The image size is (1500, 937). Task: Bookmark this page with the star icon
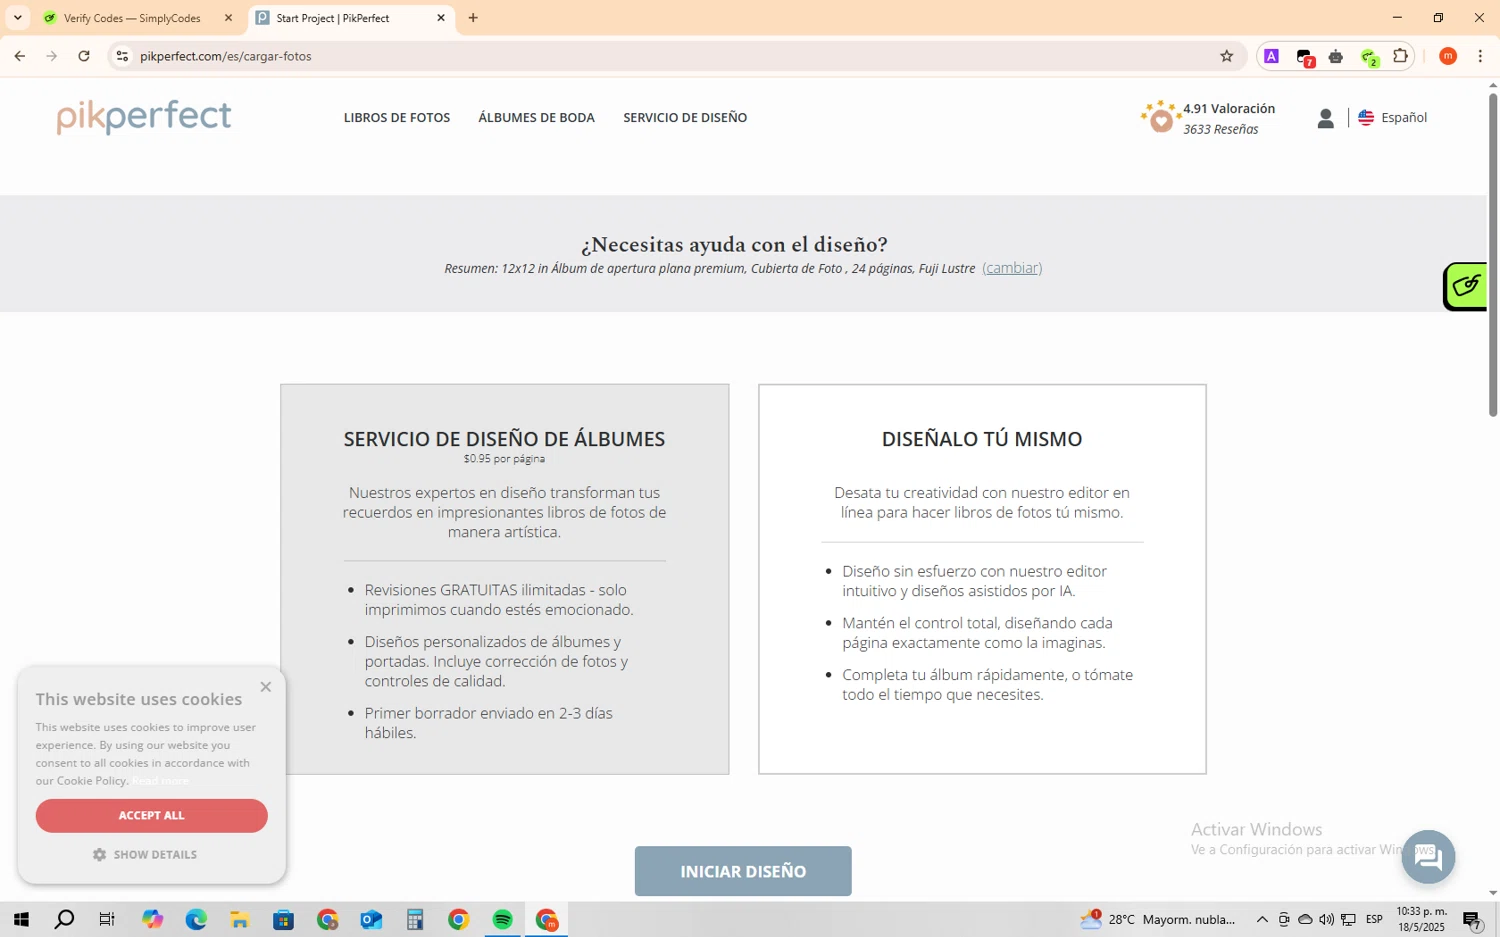(x=1227, y=56)
